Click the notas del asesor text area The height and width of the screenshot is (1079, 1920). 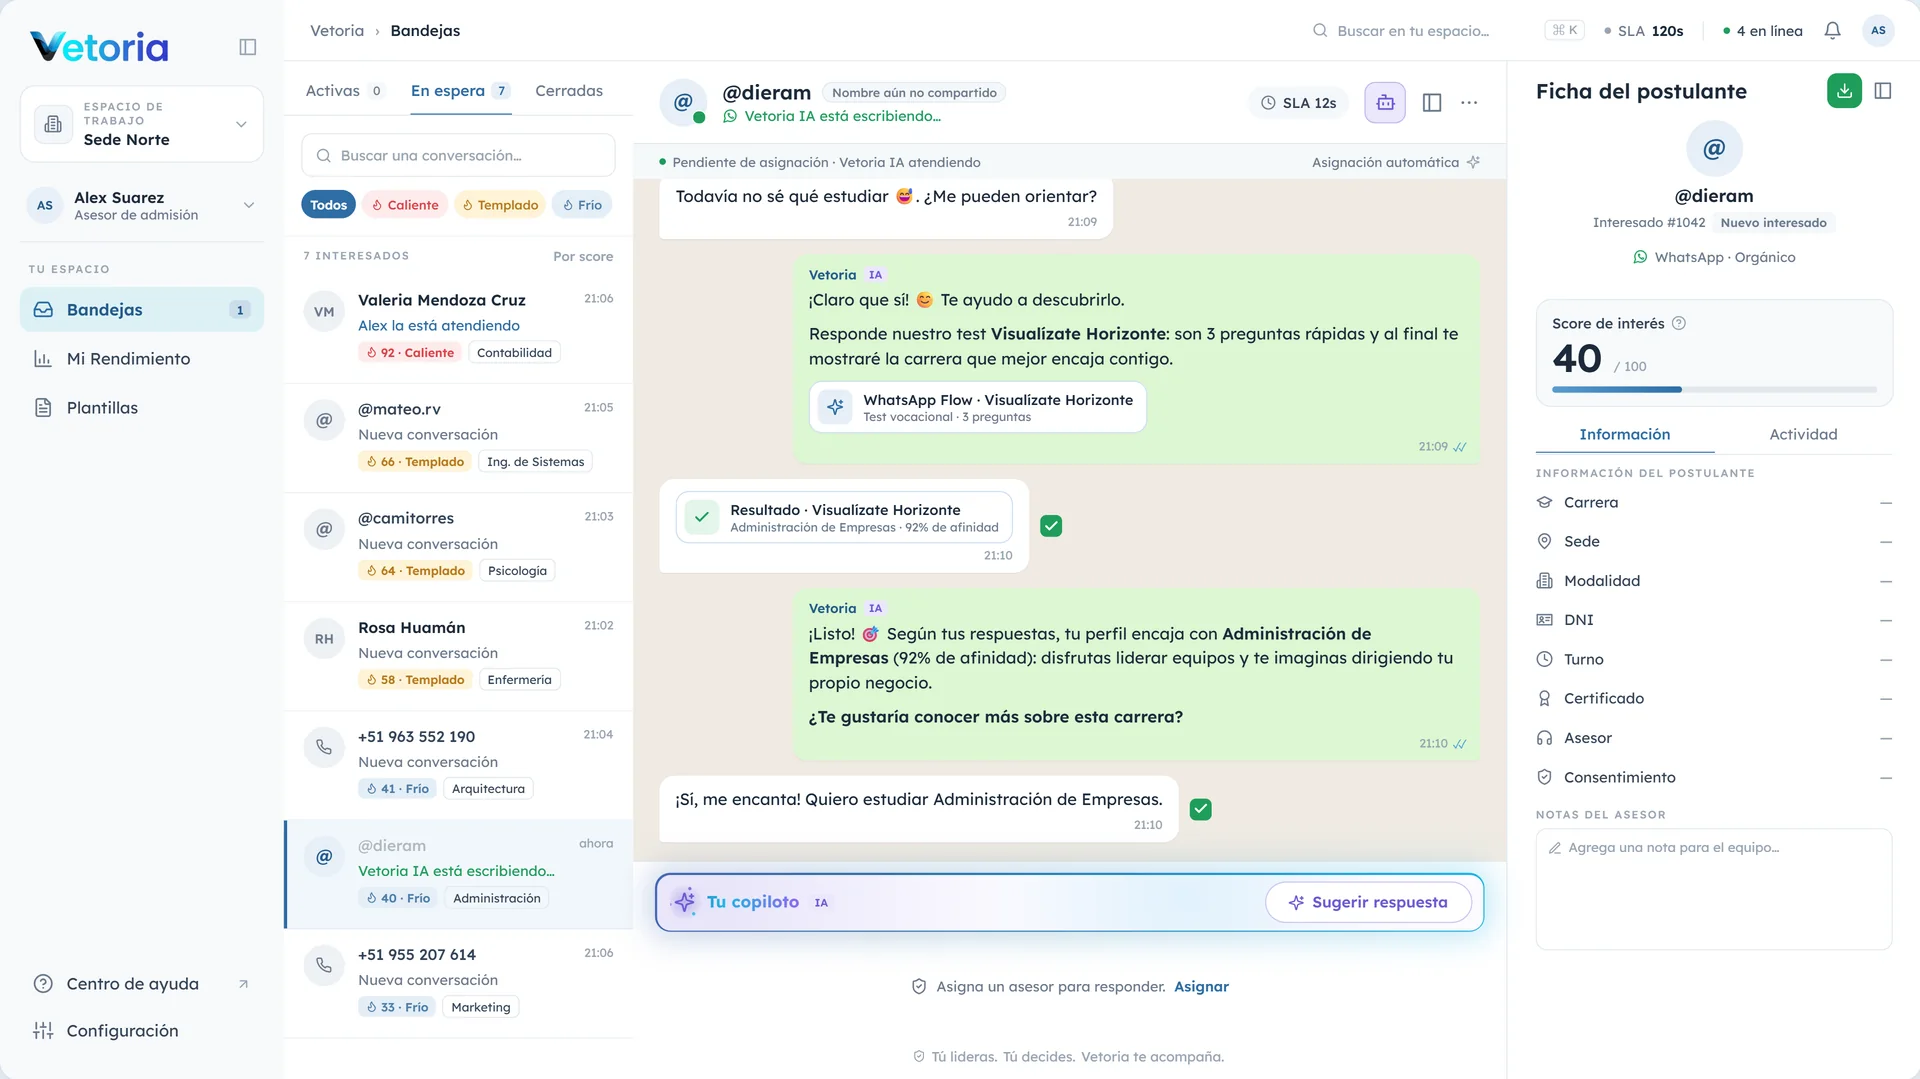[x=1714, y=889]
